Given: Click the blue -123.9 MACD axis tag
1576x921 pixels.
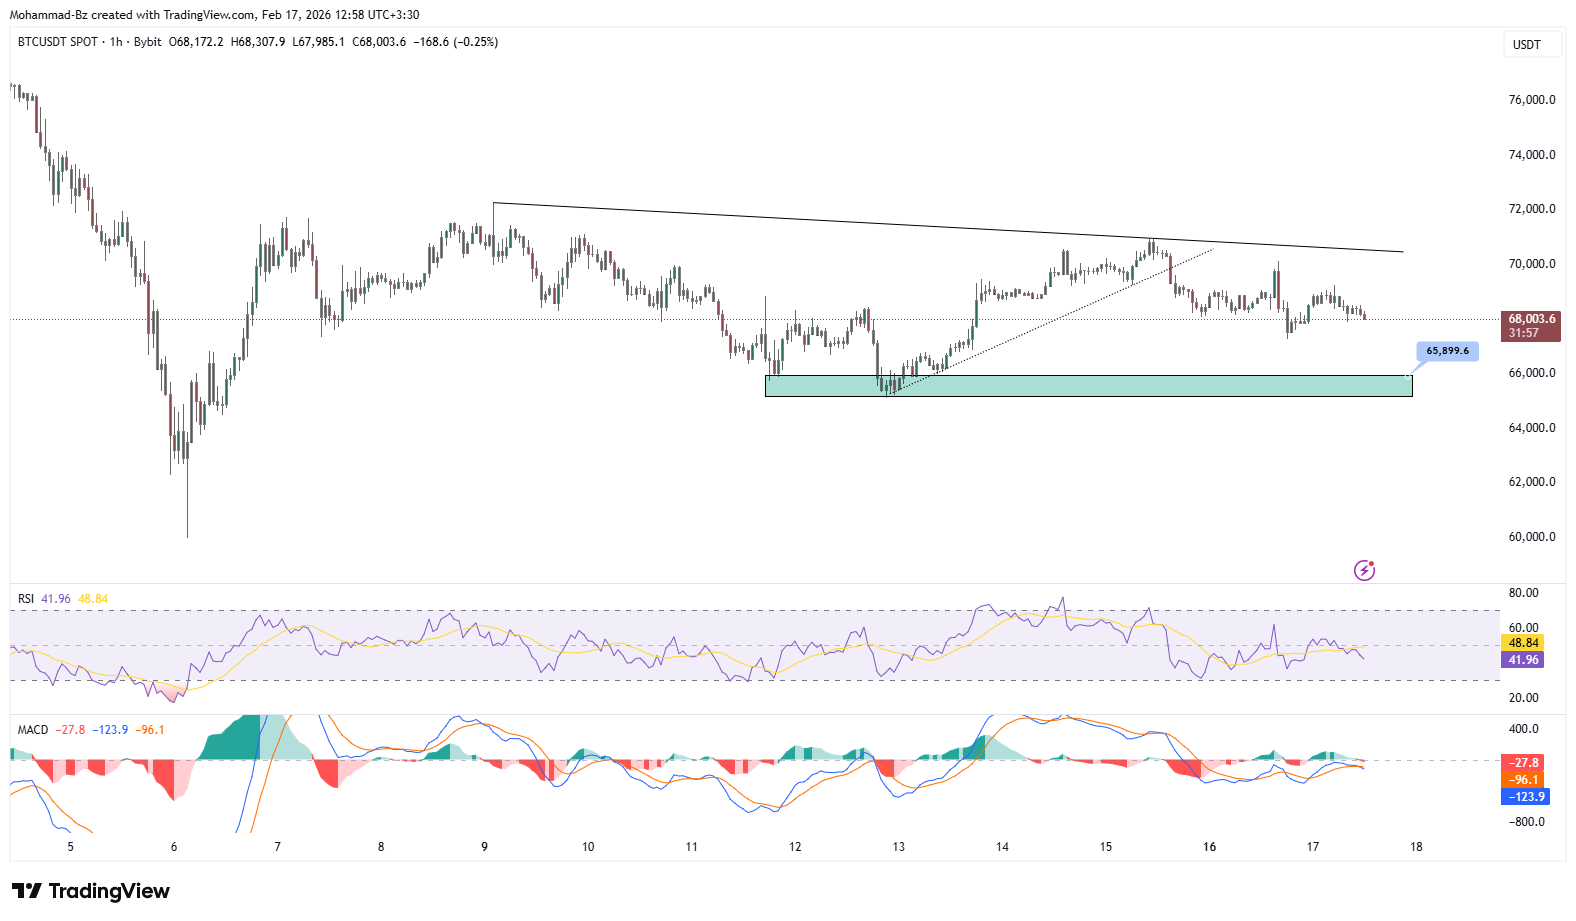Looking at the screenshot, I should pos(1525,797).
